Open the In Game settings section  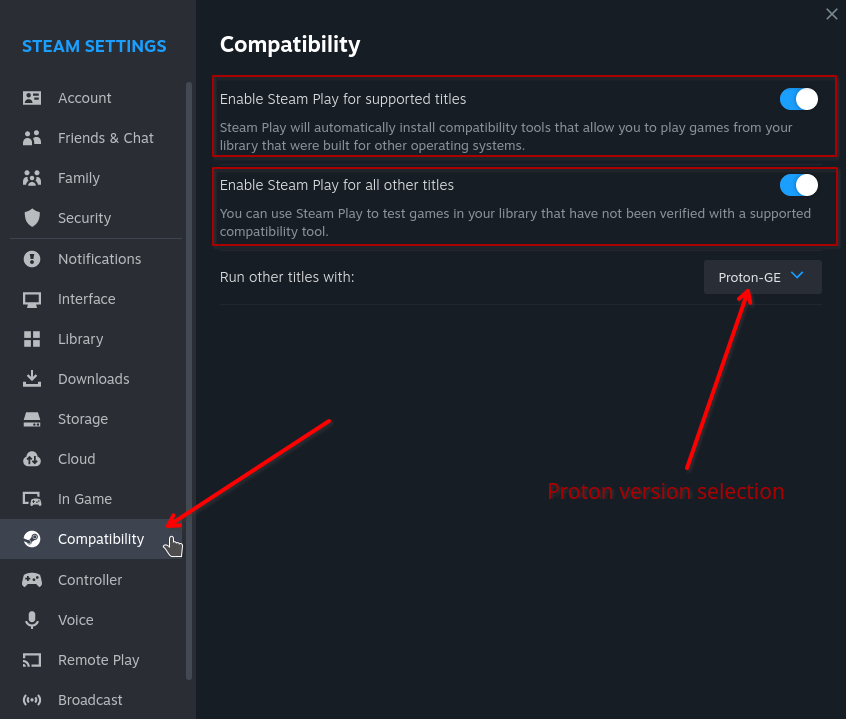33,499
